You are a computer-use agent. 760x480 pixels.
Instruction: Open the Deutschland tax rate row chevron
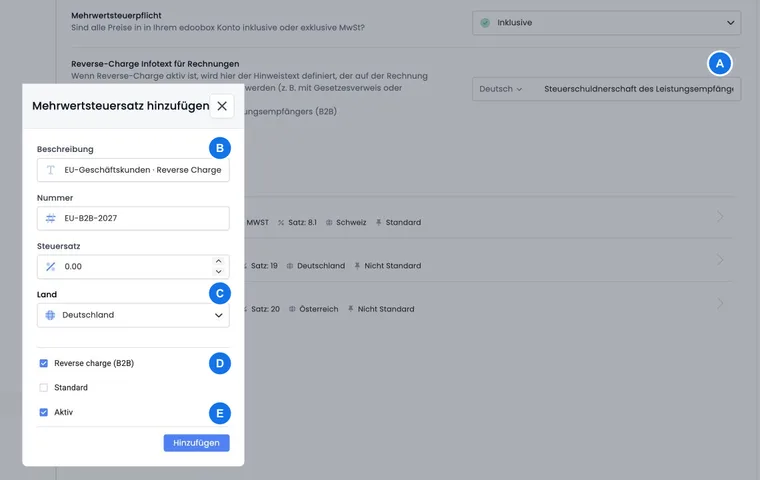(x=720, y=260)
